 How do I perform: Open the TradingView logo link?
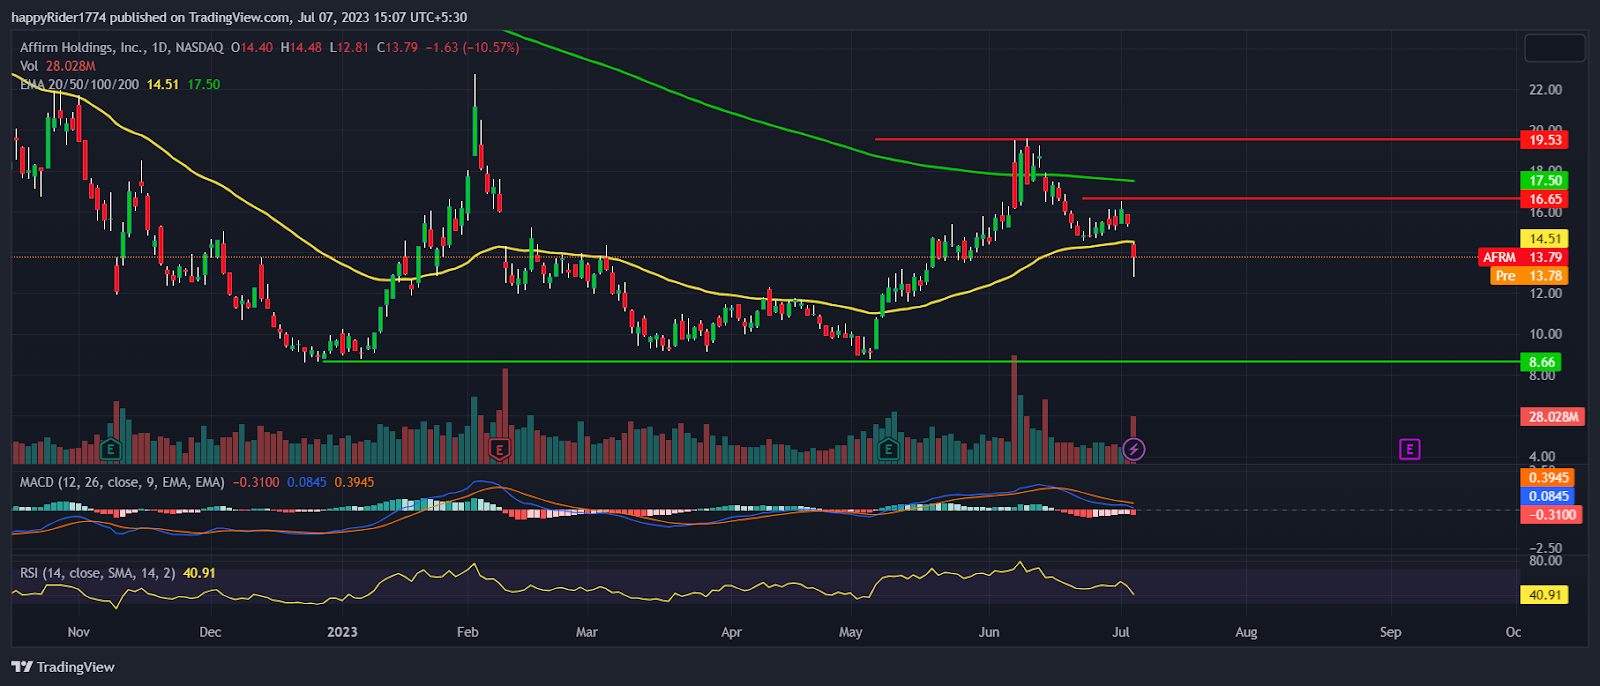point(63,667)
